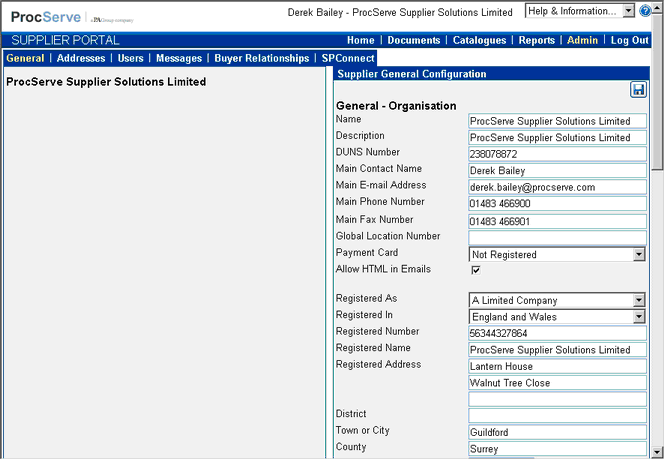This screenshot has width=665, height=460.
Task: Click Log Out link
Action: pyautogui.click(x=629, y=40)
